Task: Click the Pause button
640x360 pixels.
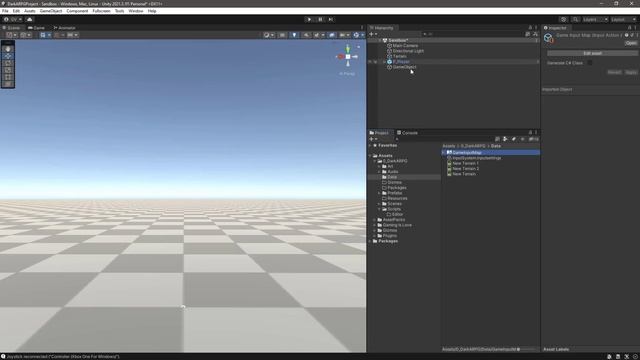Action: 320,19
